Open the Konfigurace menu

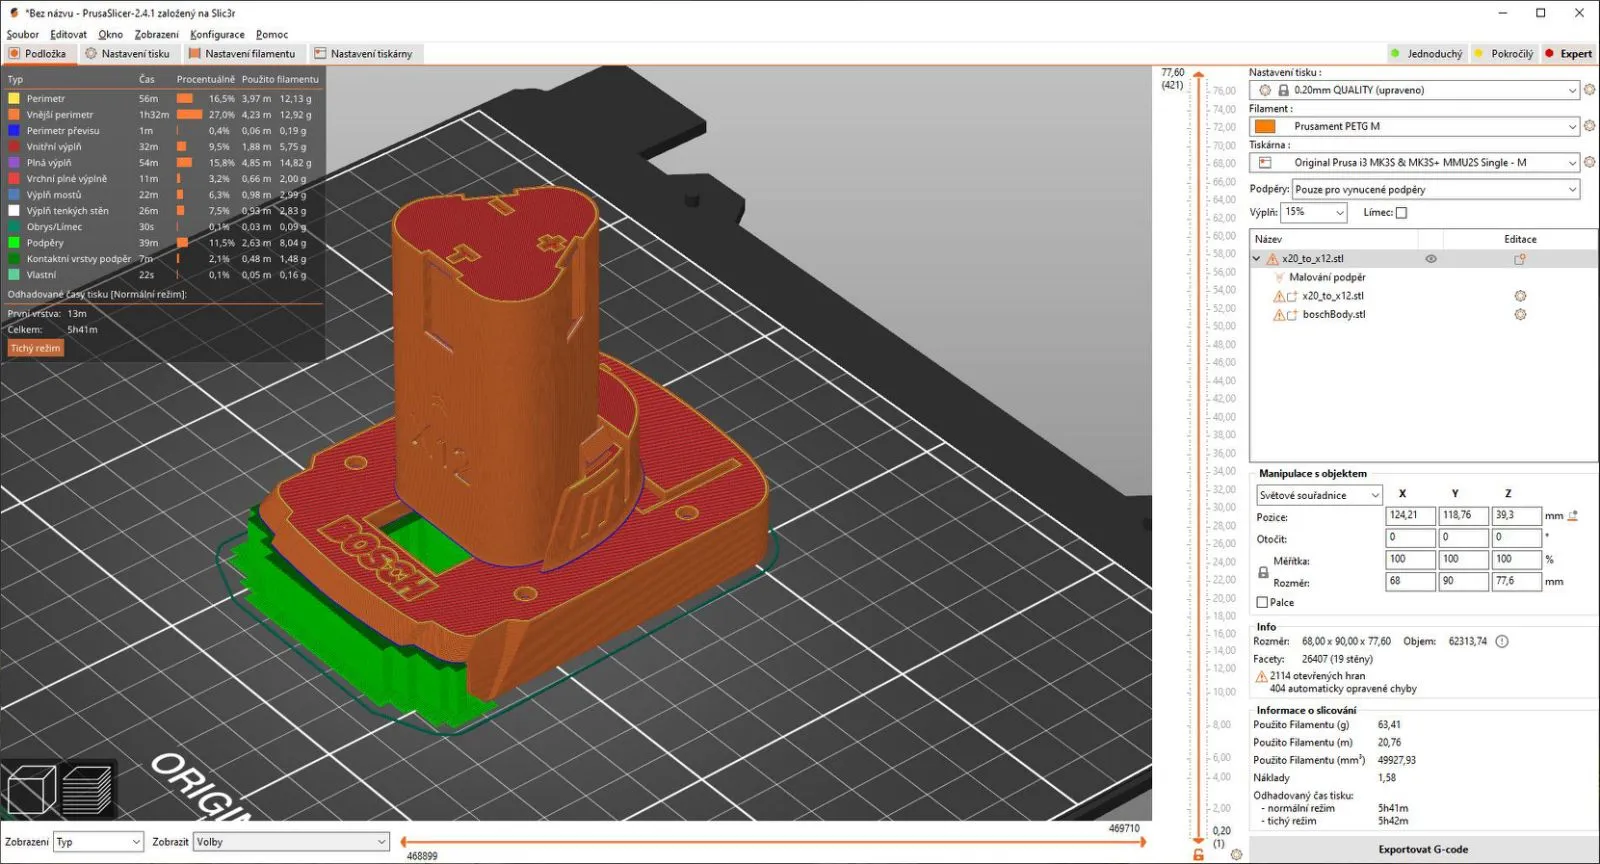point(217,34)
